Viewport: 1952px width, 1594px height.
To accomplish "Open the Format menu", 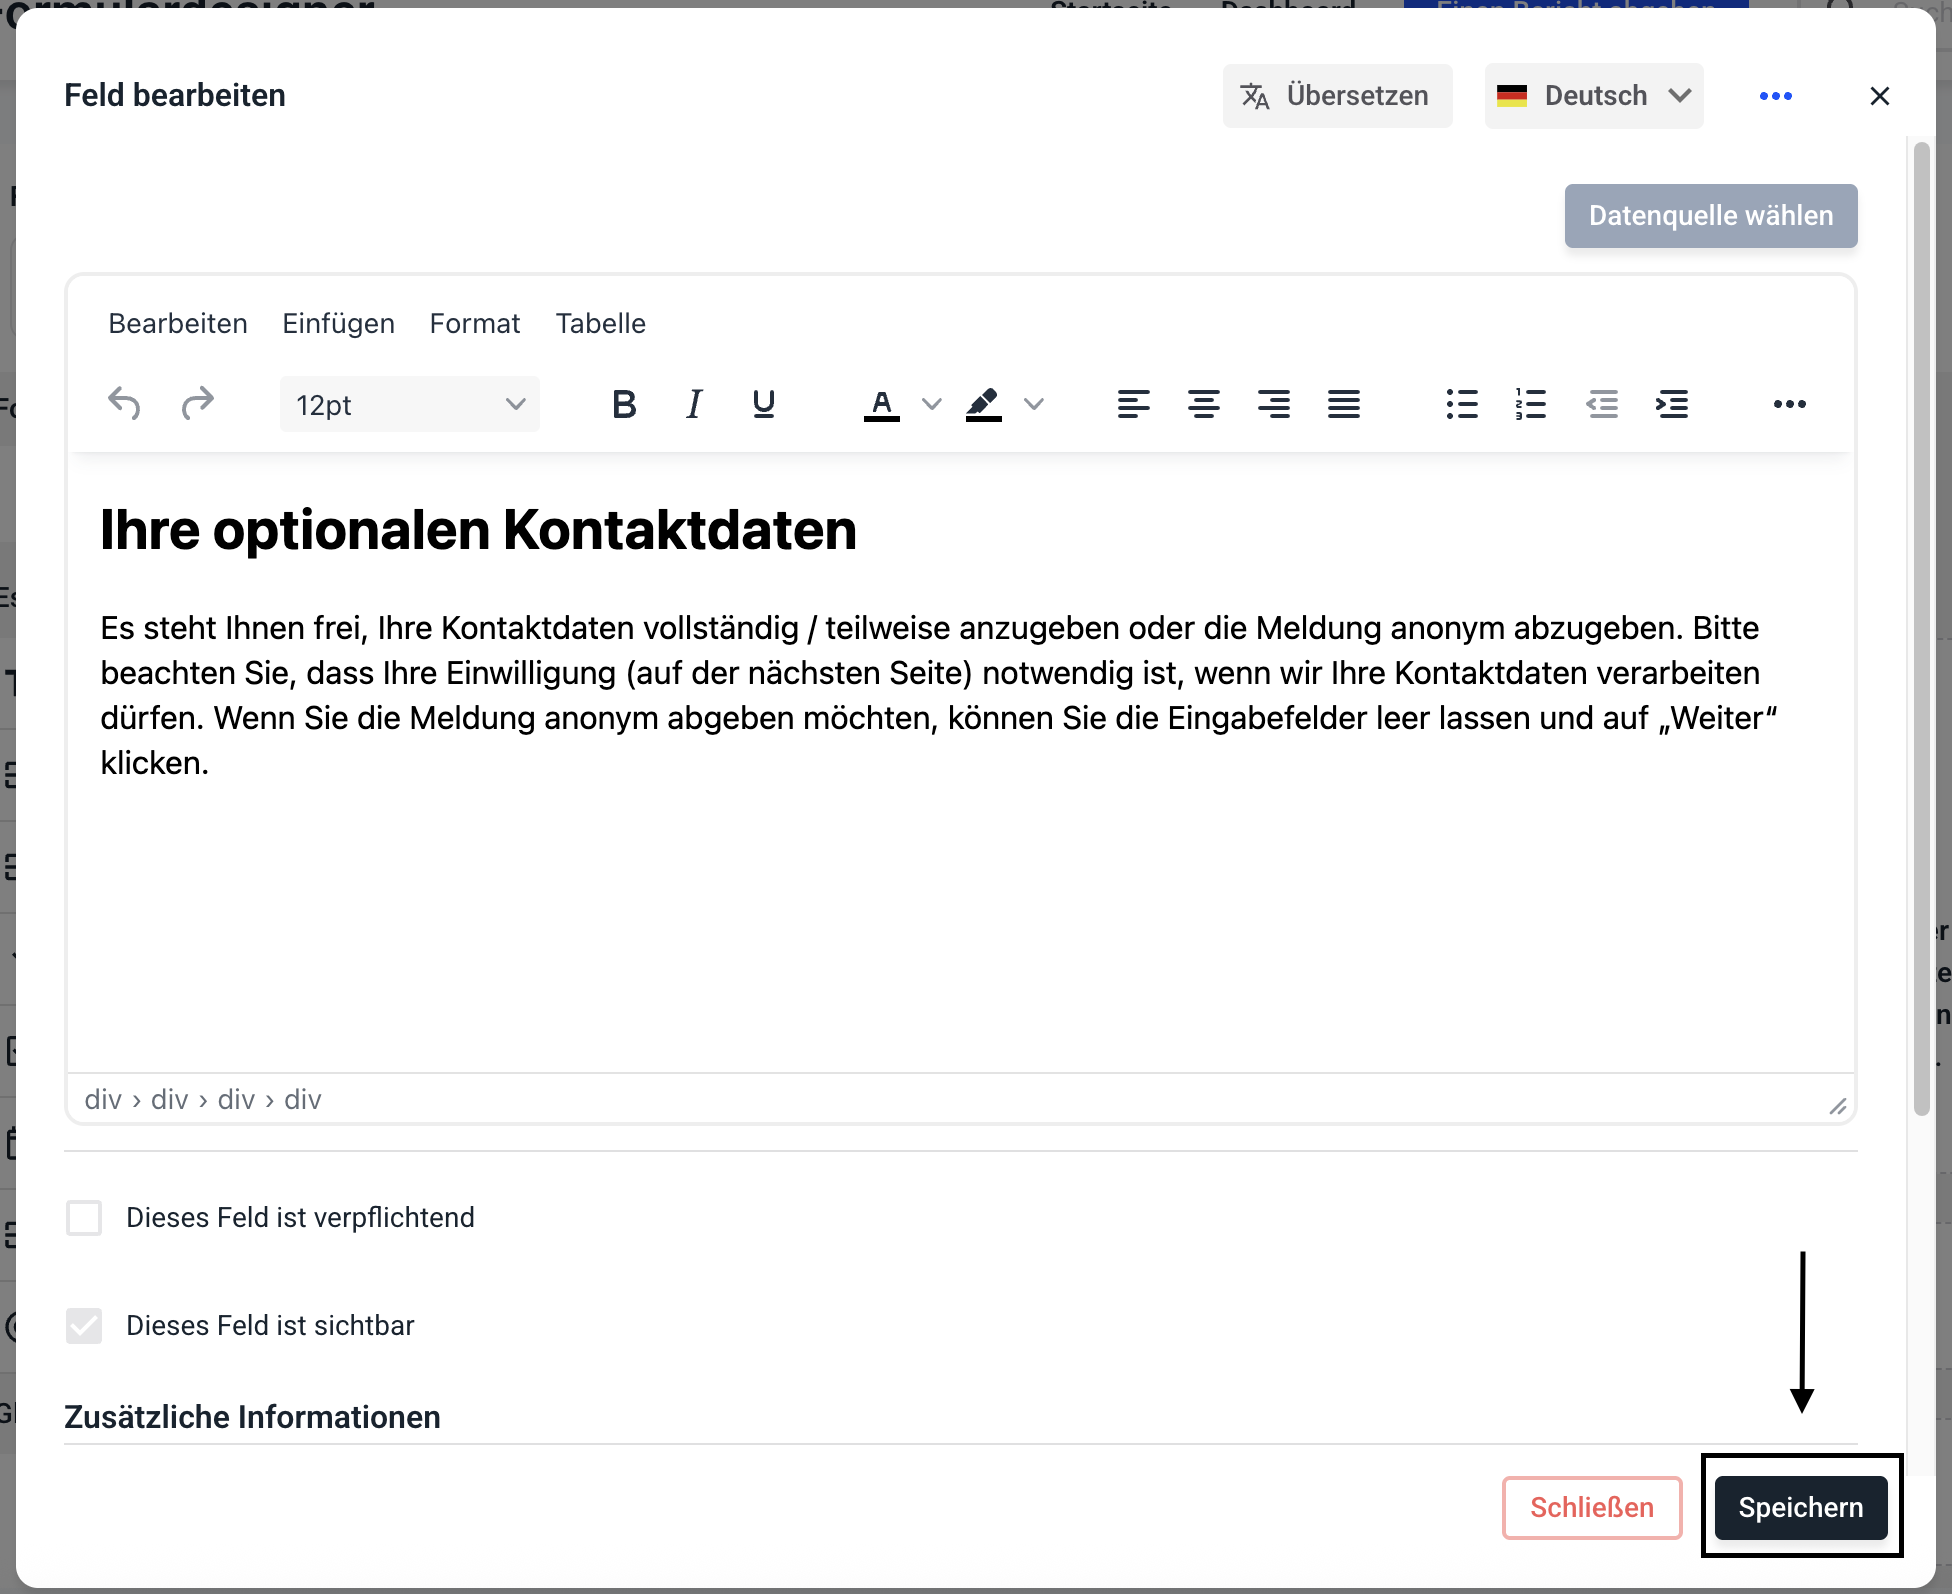I will pyautogui.click(x=474, y=324).
